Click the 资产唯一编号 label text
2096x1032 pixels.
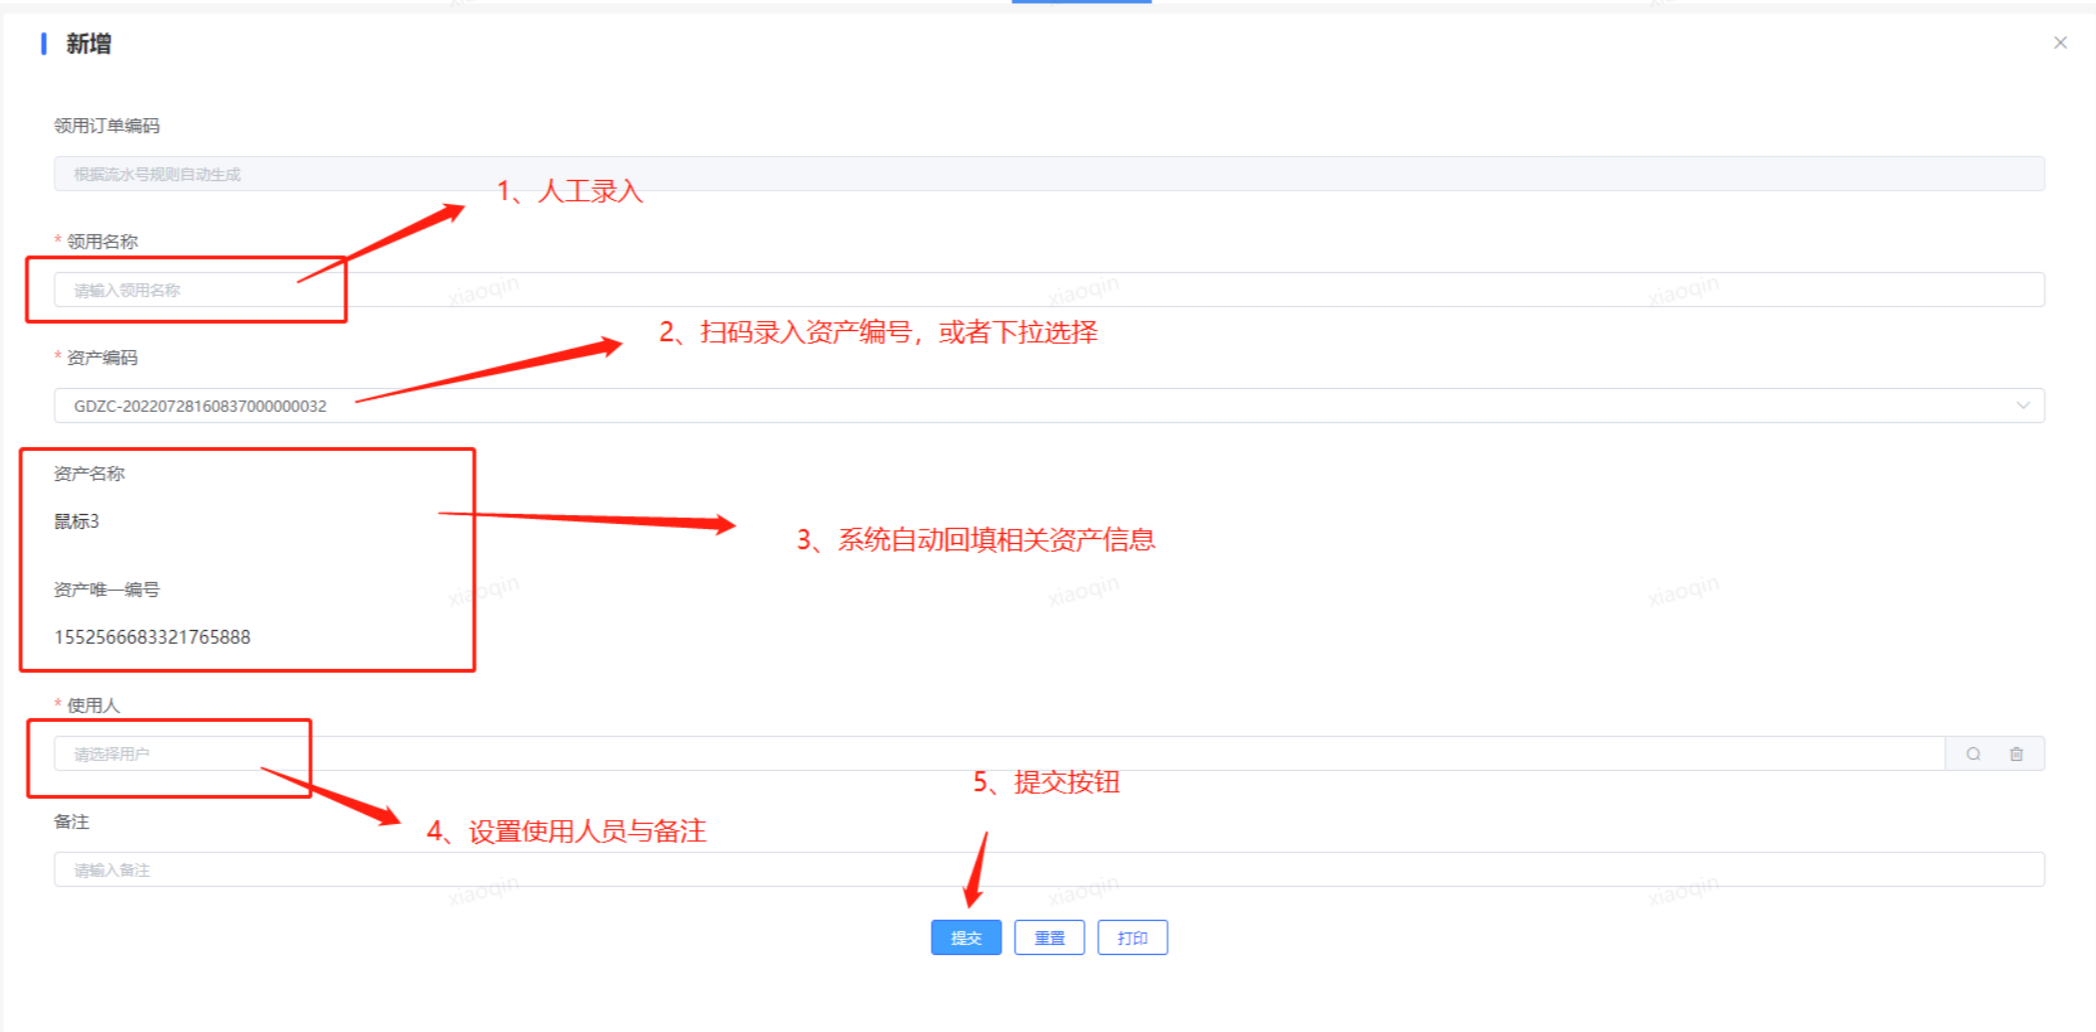107,589
